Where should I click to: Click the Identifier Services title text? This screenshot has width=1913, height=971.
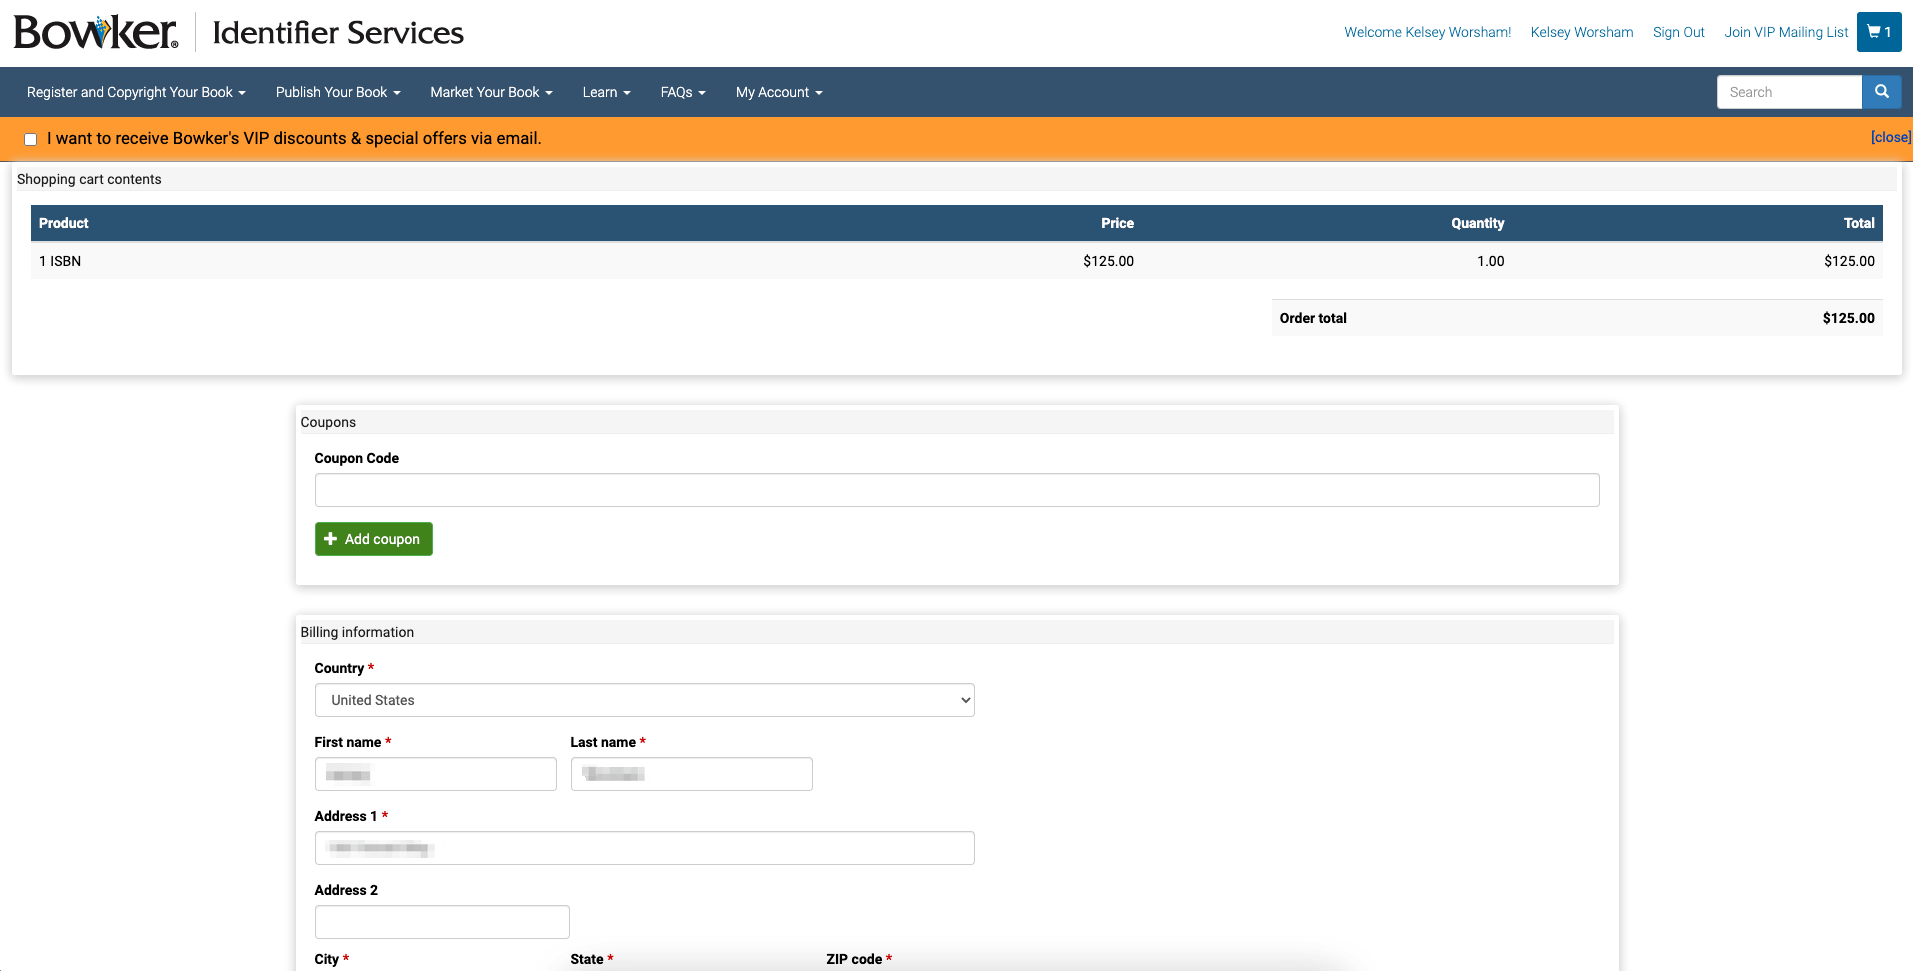338,33
